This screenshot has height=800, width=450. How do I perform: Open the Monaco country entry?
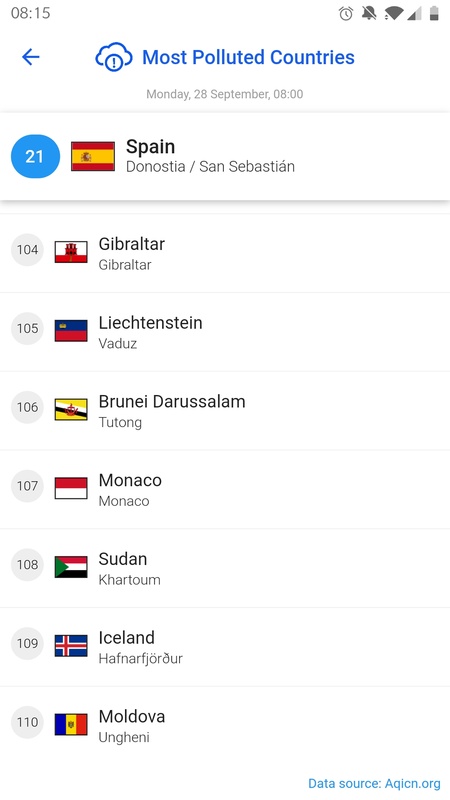tap(225, 490)
